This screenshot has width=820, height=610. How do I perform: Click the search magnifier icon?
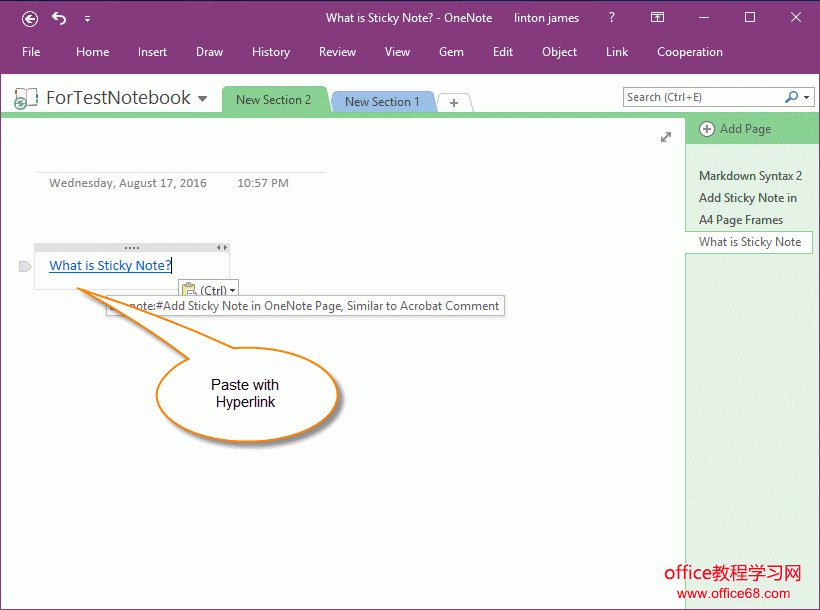click(x=792, y=97)
